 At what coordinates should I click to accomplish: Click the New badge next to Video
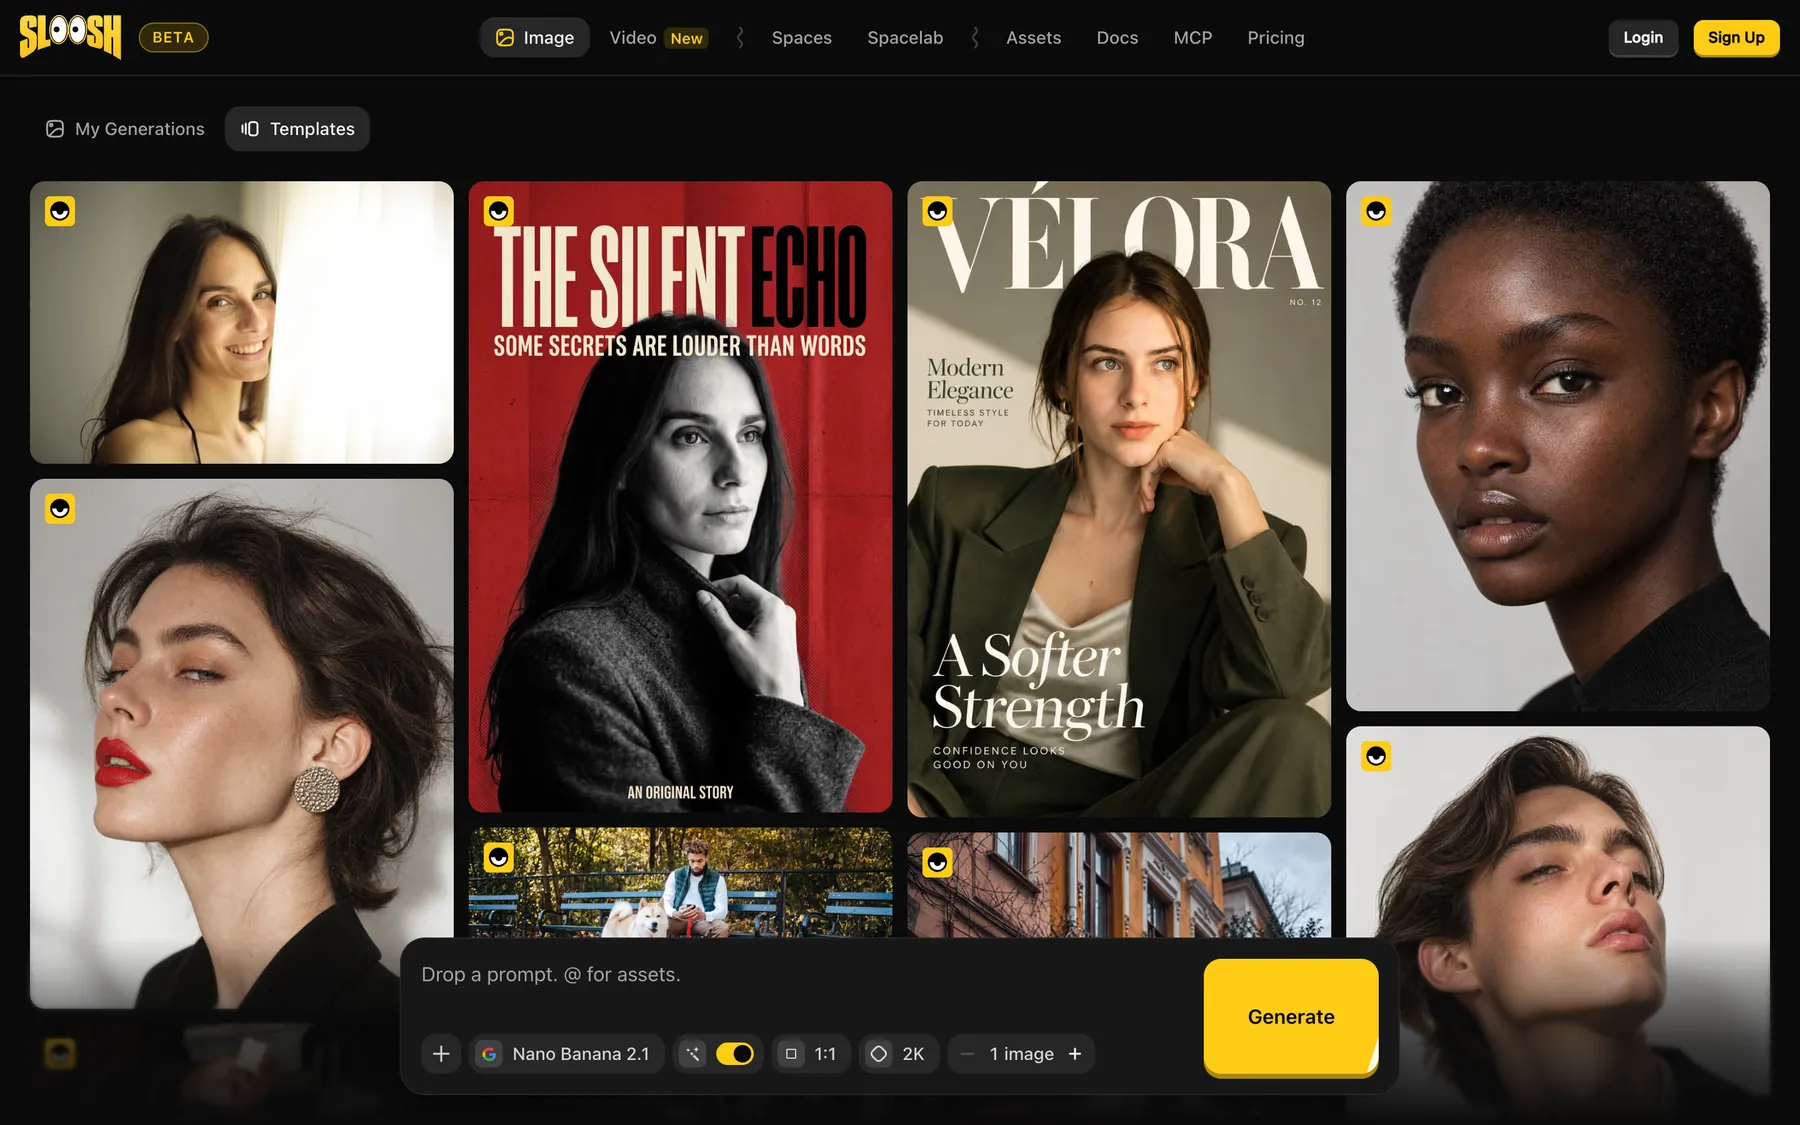pyautogui.click(x=687, y=38)
